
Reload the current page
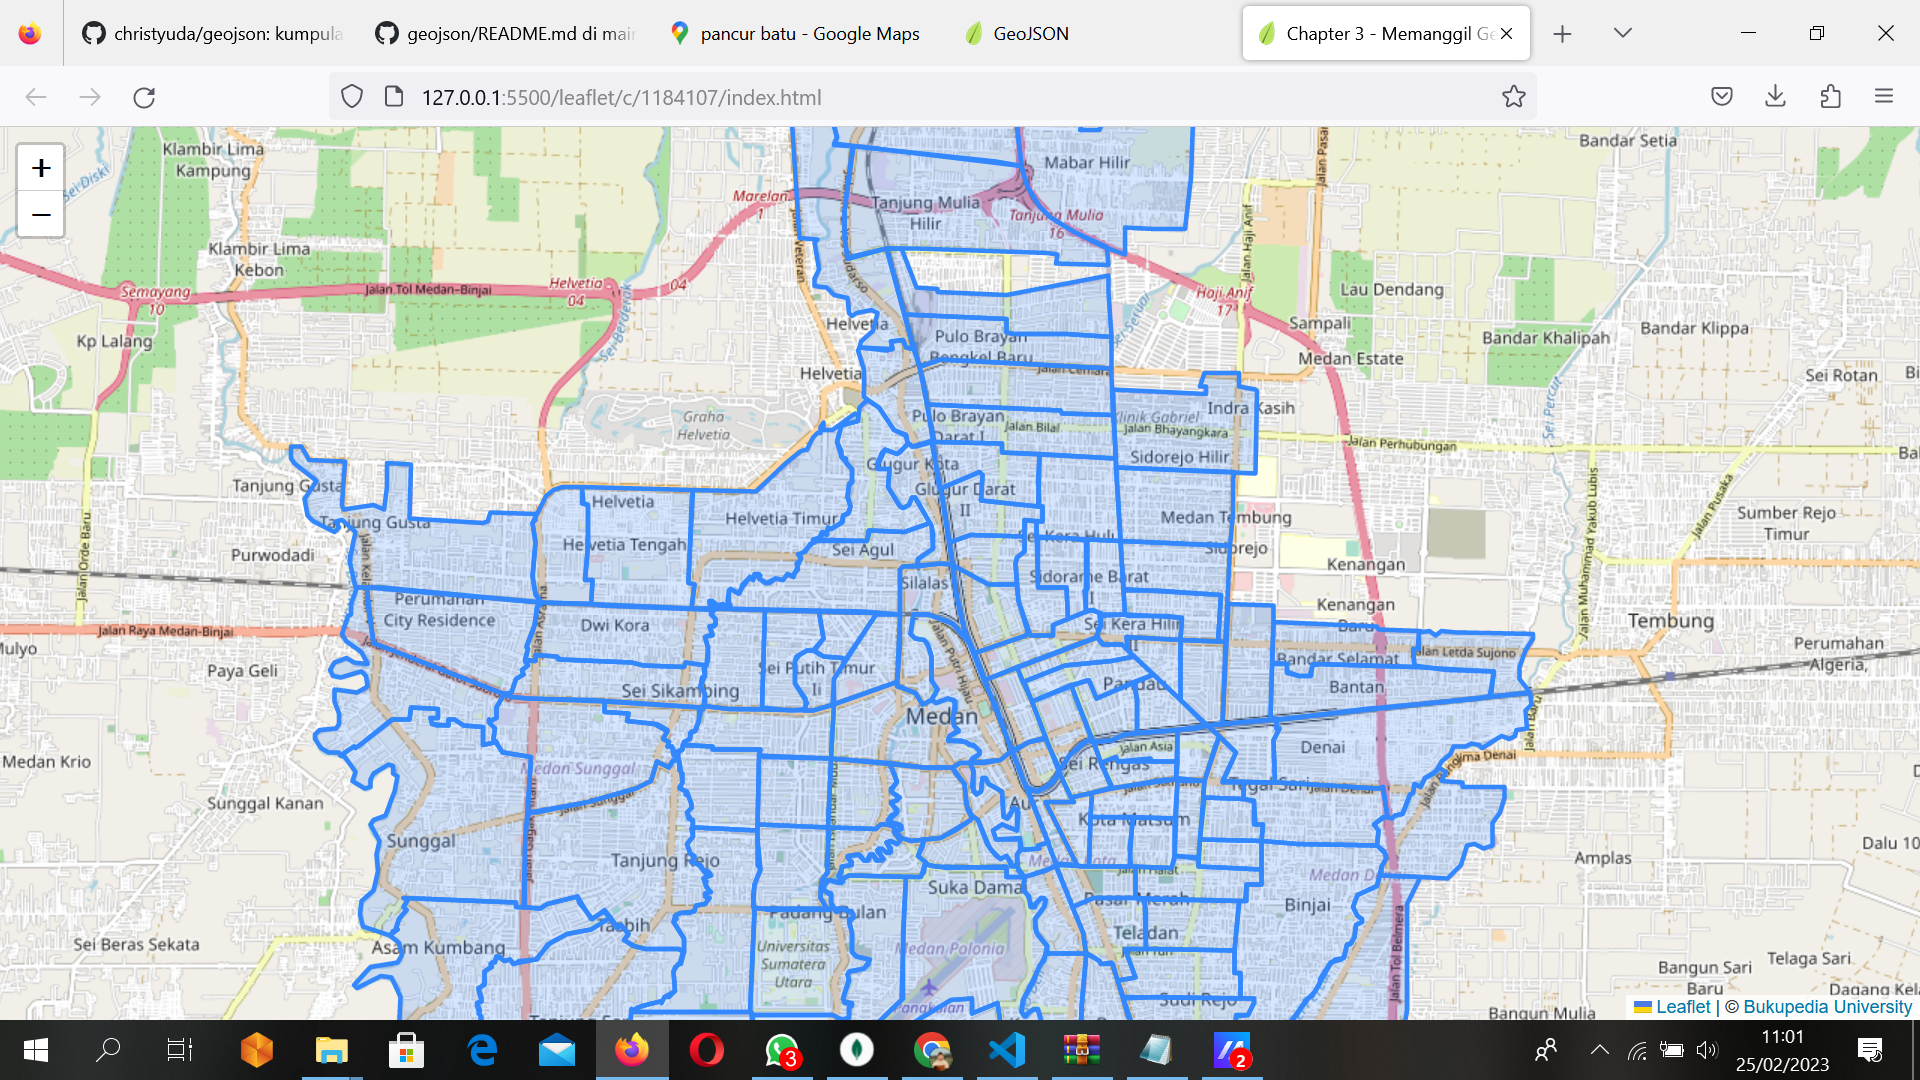pos(144,97)
